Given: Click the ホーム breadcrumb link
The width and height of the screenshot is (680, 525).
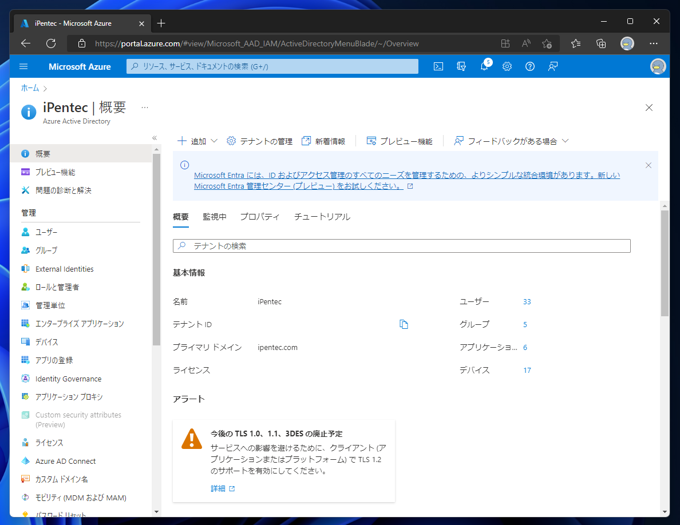Looking at the screenshot, I should 30,88.
